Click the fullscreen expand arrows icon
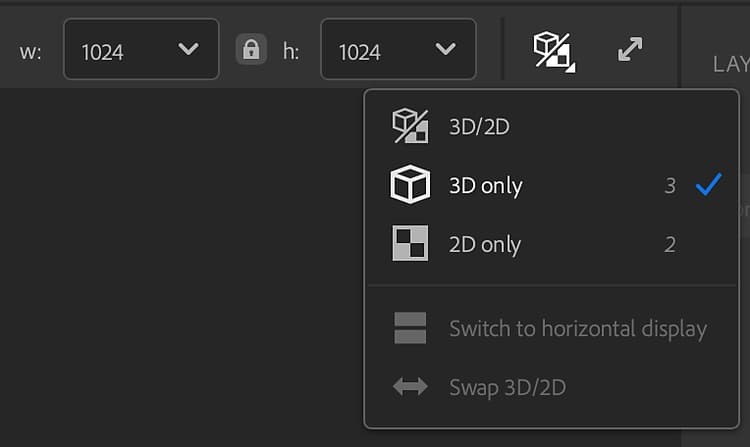750x447 pixels. click(630, 49)
